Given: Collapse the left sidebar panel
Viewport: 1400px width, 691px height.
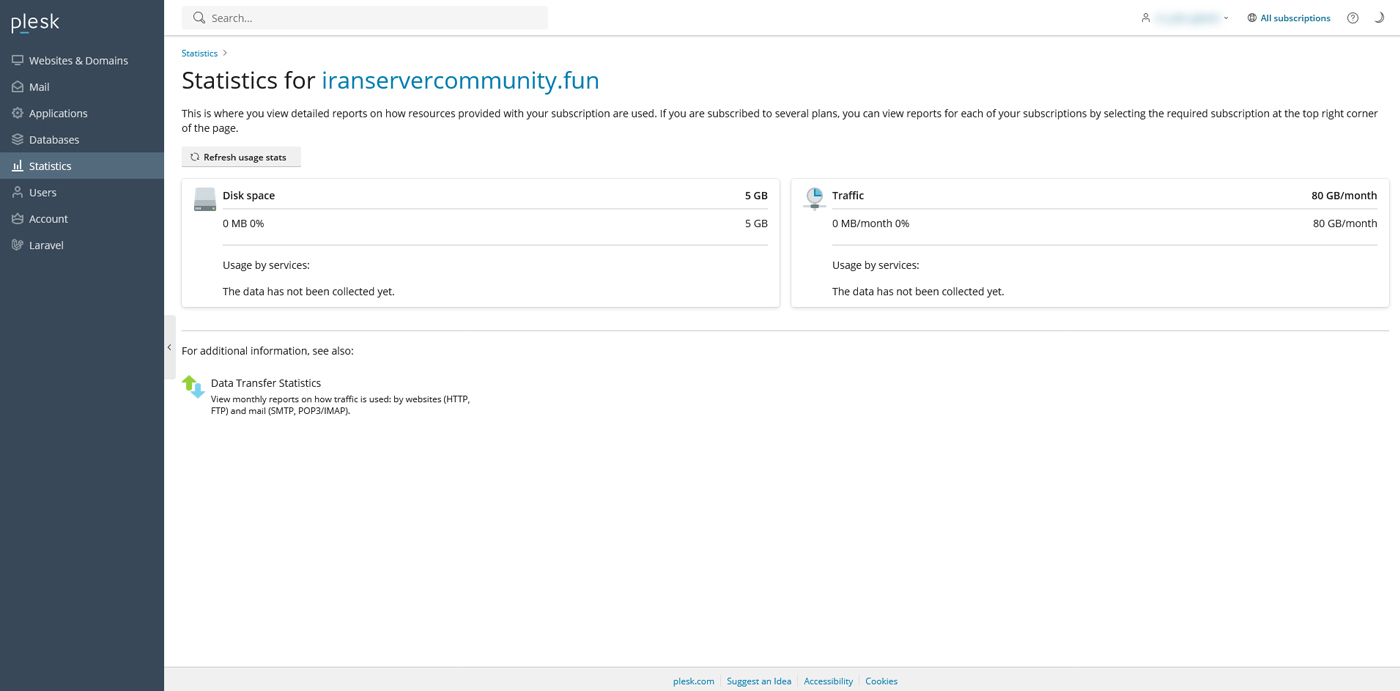Looking at the screenshot, I should click(x=169, y=347).
